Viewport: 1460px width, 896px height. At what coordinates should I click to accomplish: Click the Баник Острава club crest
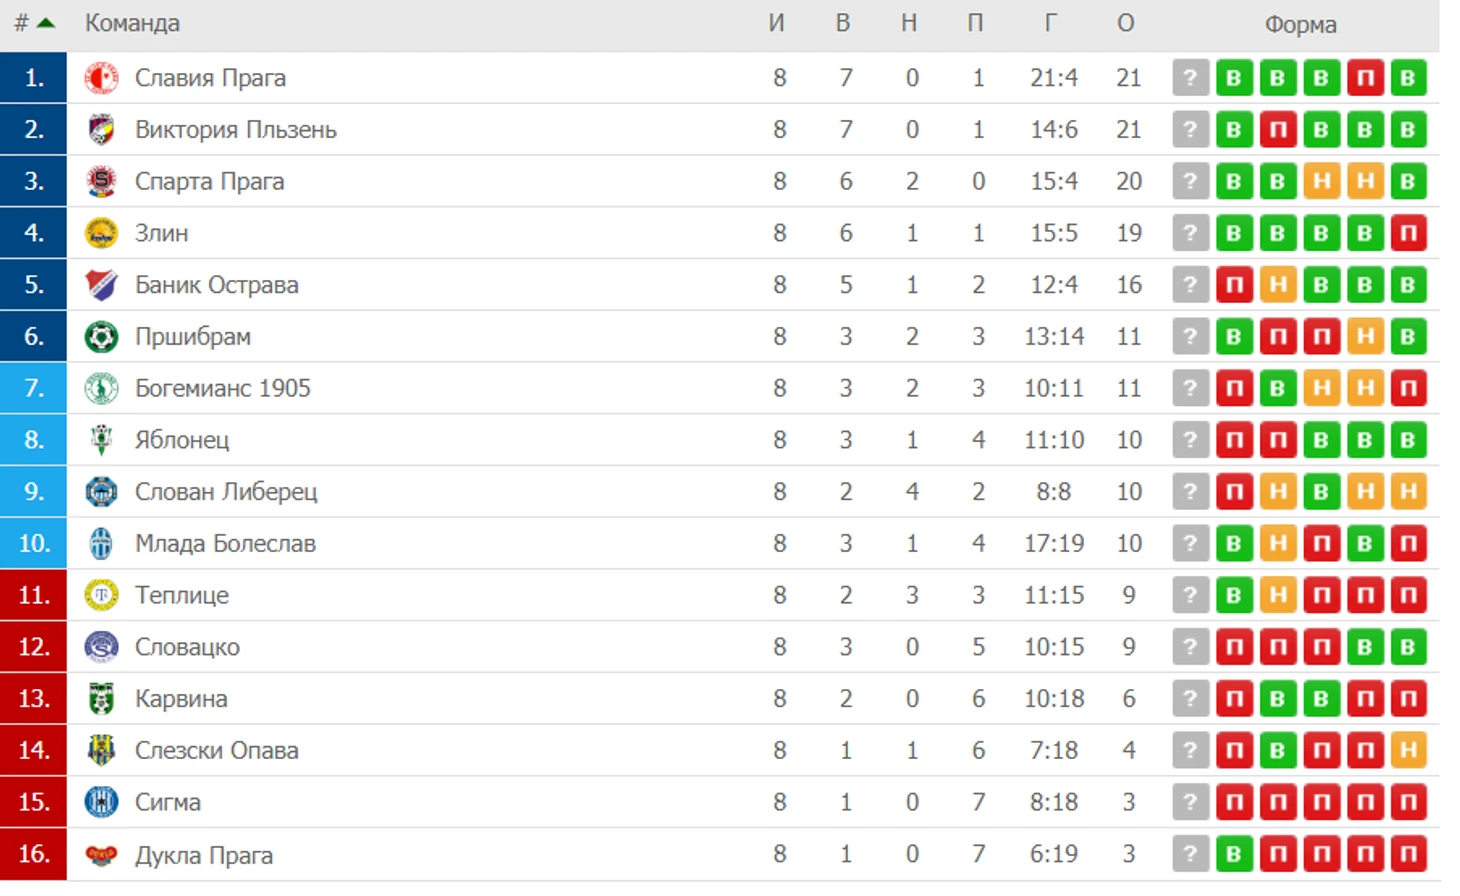(101, 285)
